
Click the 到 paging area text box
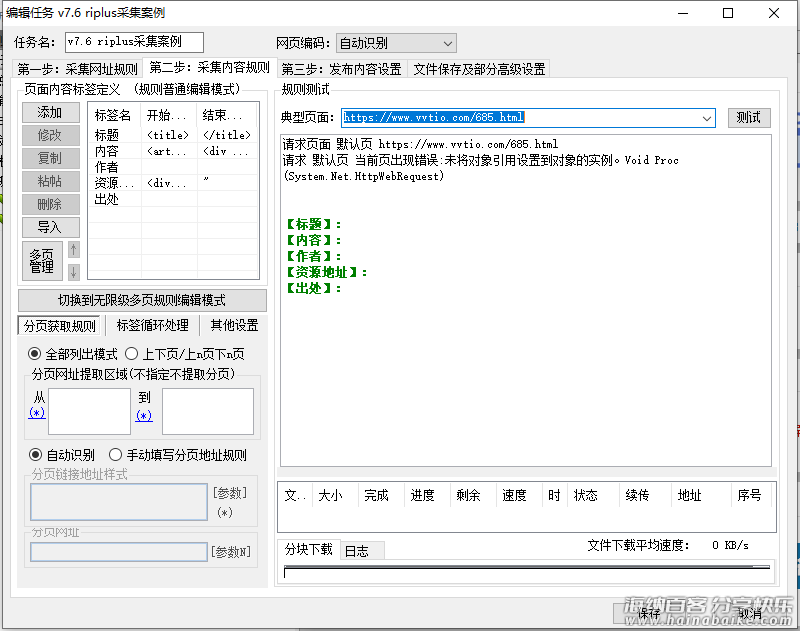[x=208, y=412]
